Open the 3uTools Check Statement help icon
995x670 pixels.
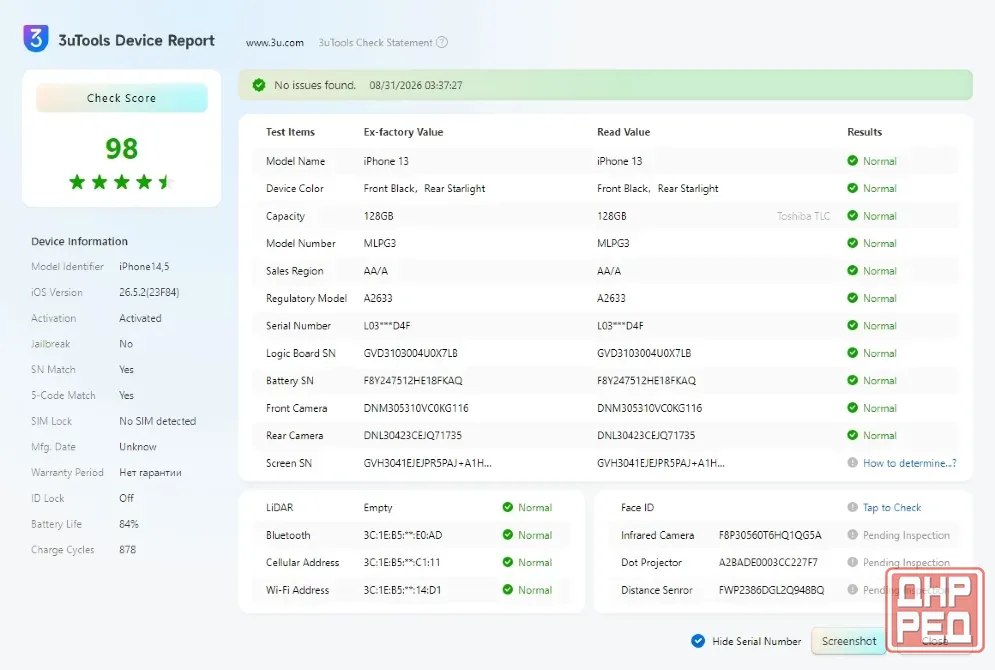tap(442, 43)
